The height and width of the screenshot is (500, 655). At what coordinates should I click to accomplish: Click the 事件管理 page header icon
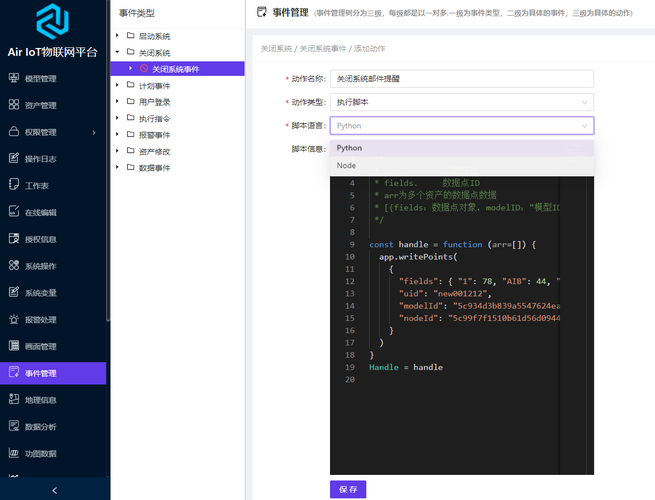click(262, 12)
